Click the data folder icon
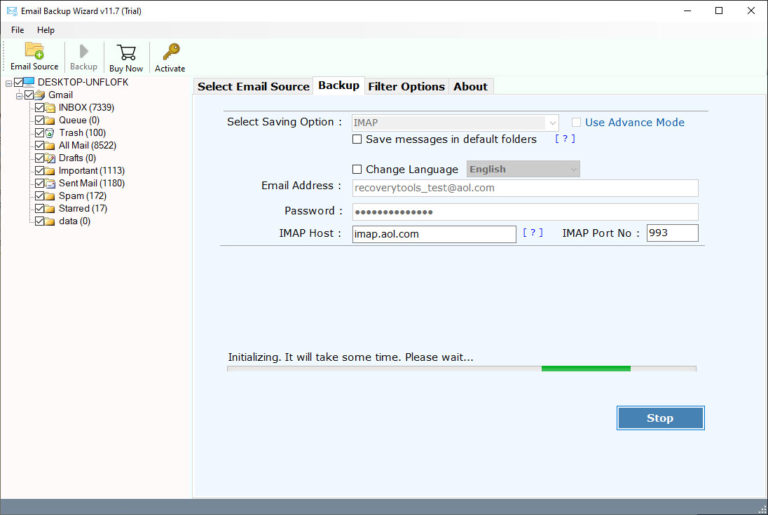Image resolution: width=768 pixels, height=515 pixels. pos(50,221)
